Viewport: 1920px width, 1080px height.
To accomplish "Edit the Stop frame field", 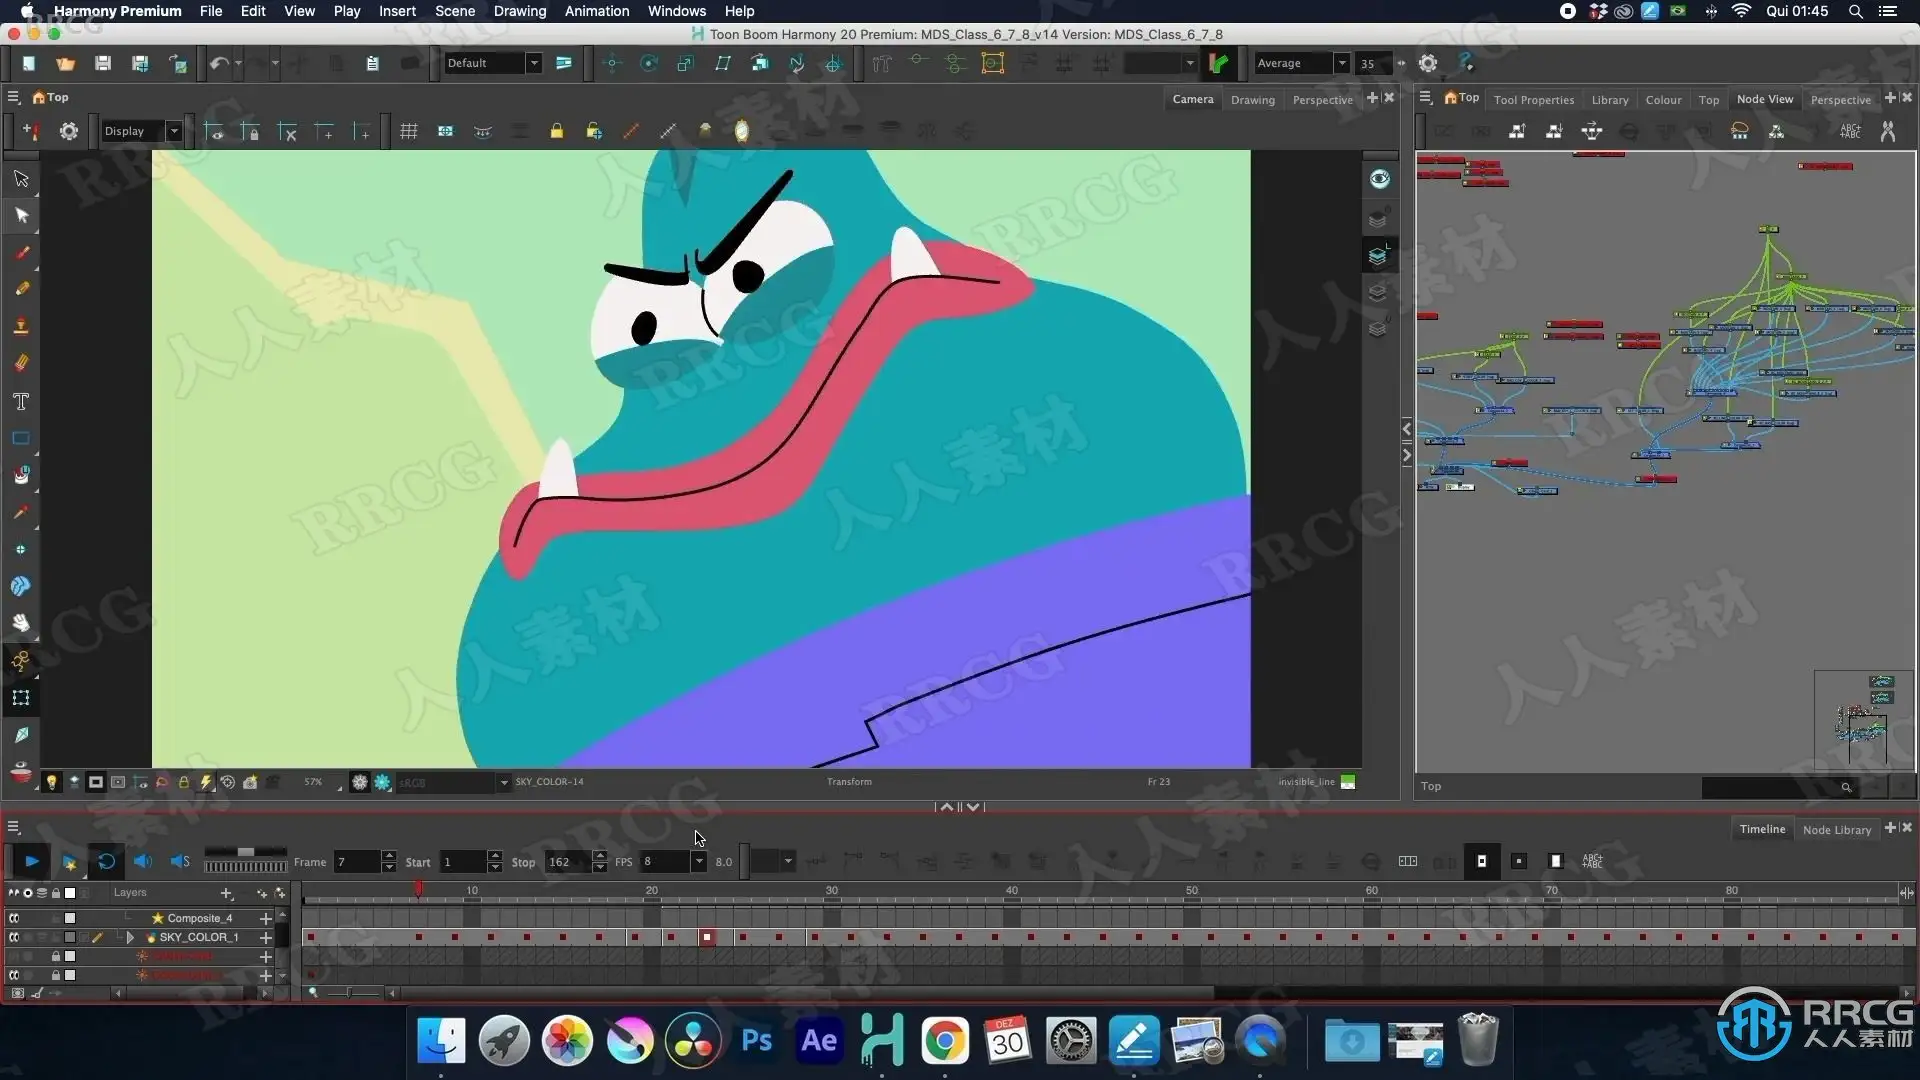I will (x=568, y=862).
